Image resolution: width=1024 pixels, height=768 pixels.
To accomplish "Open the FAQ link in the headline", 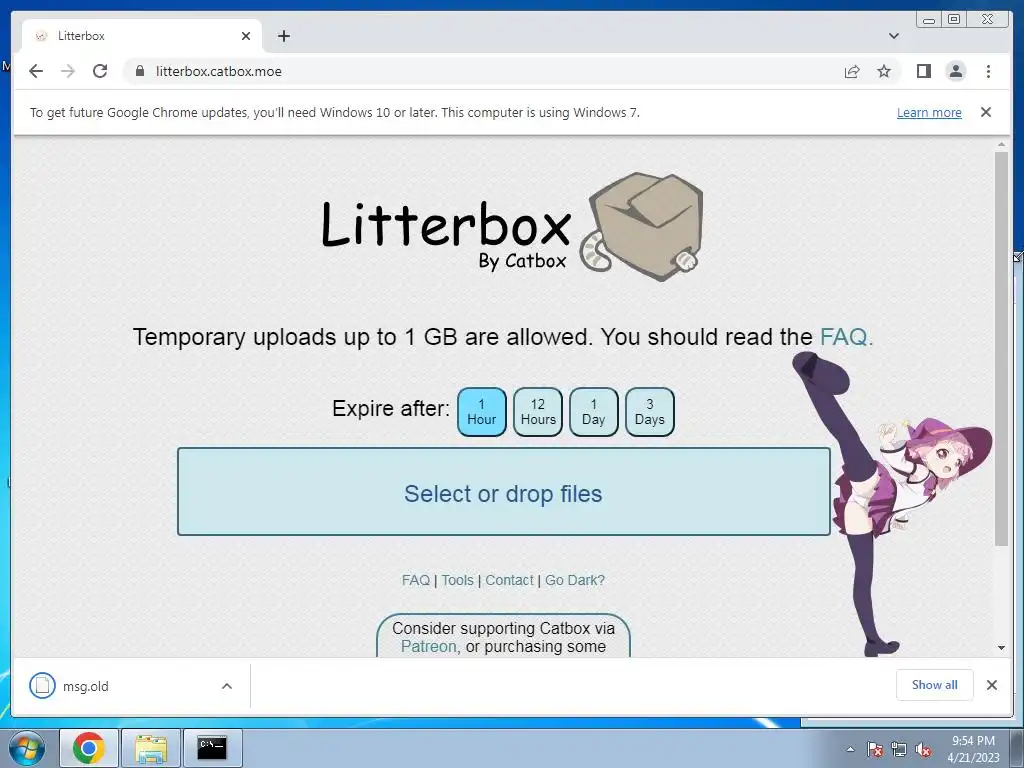I will click(x=846, y=337).
